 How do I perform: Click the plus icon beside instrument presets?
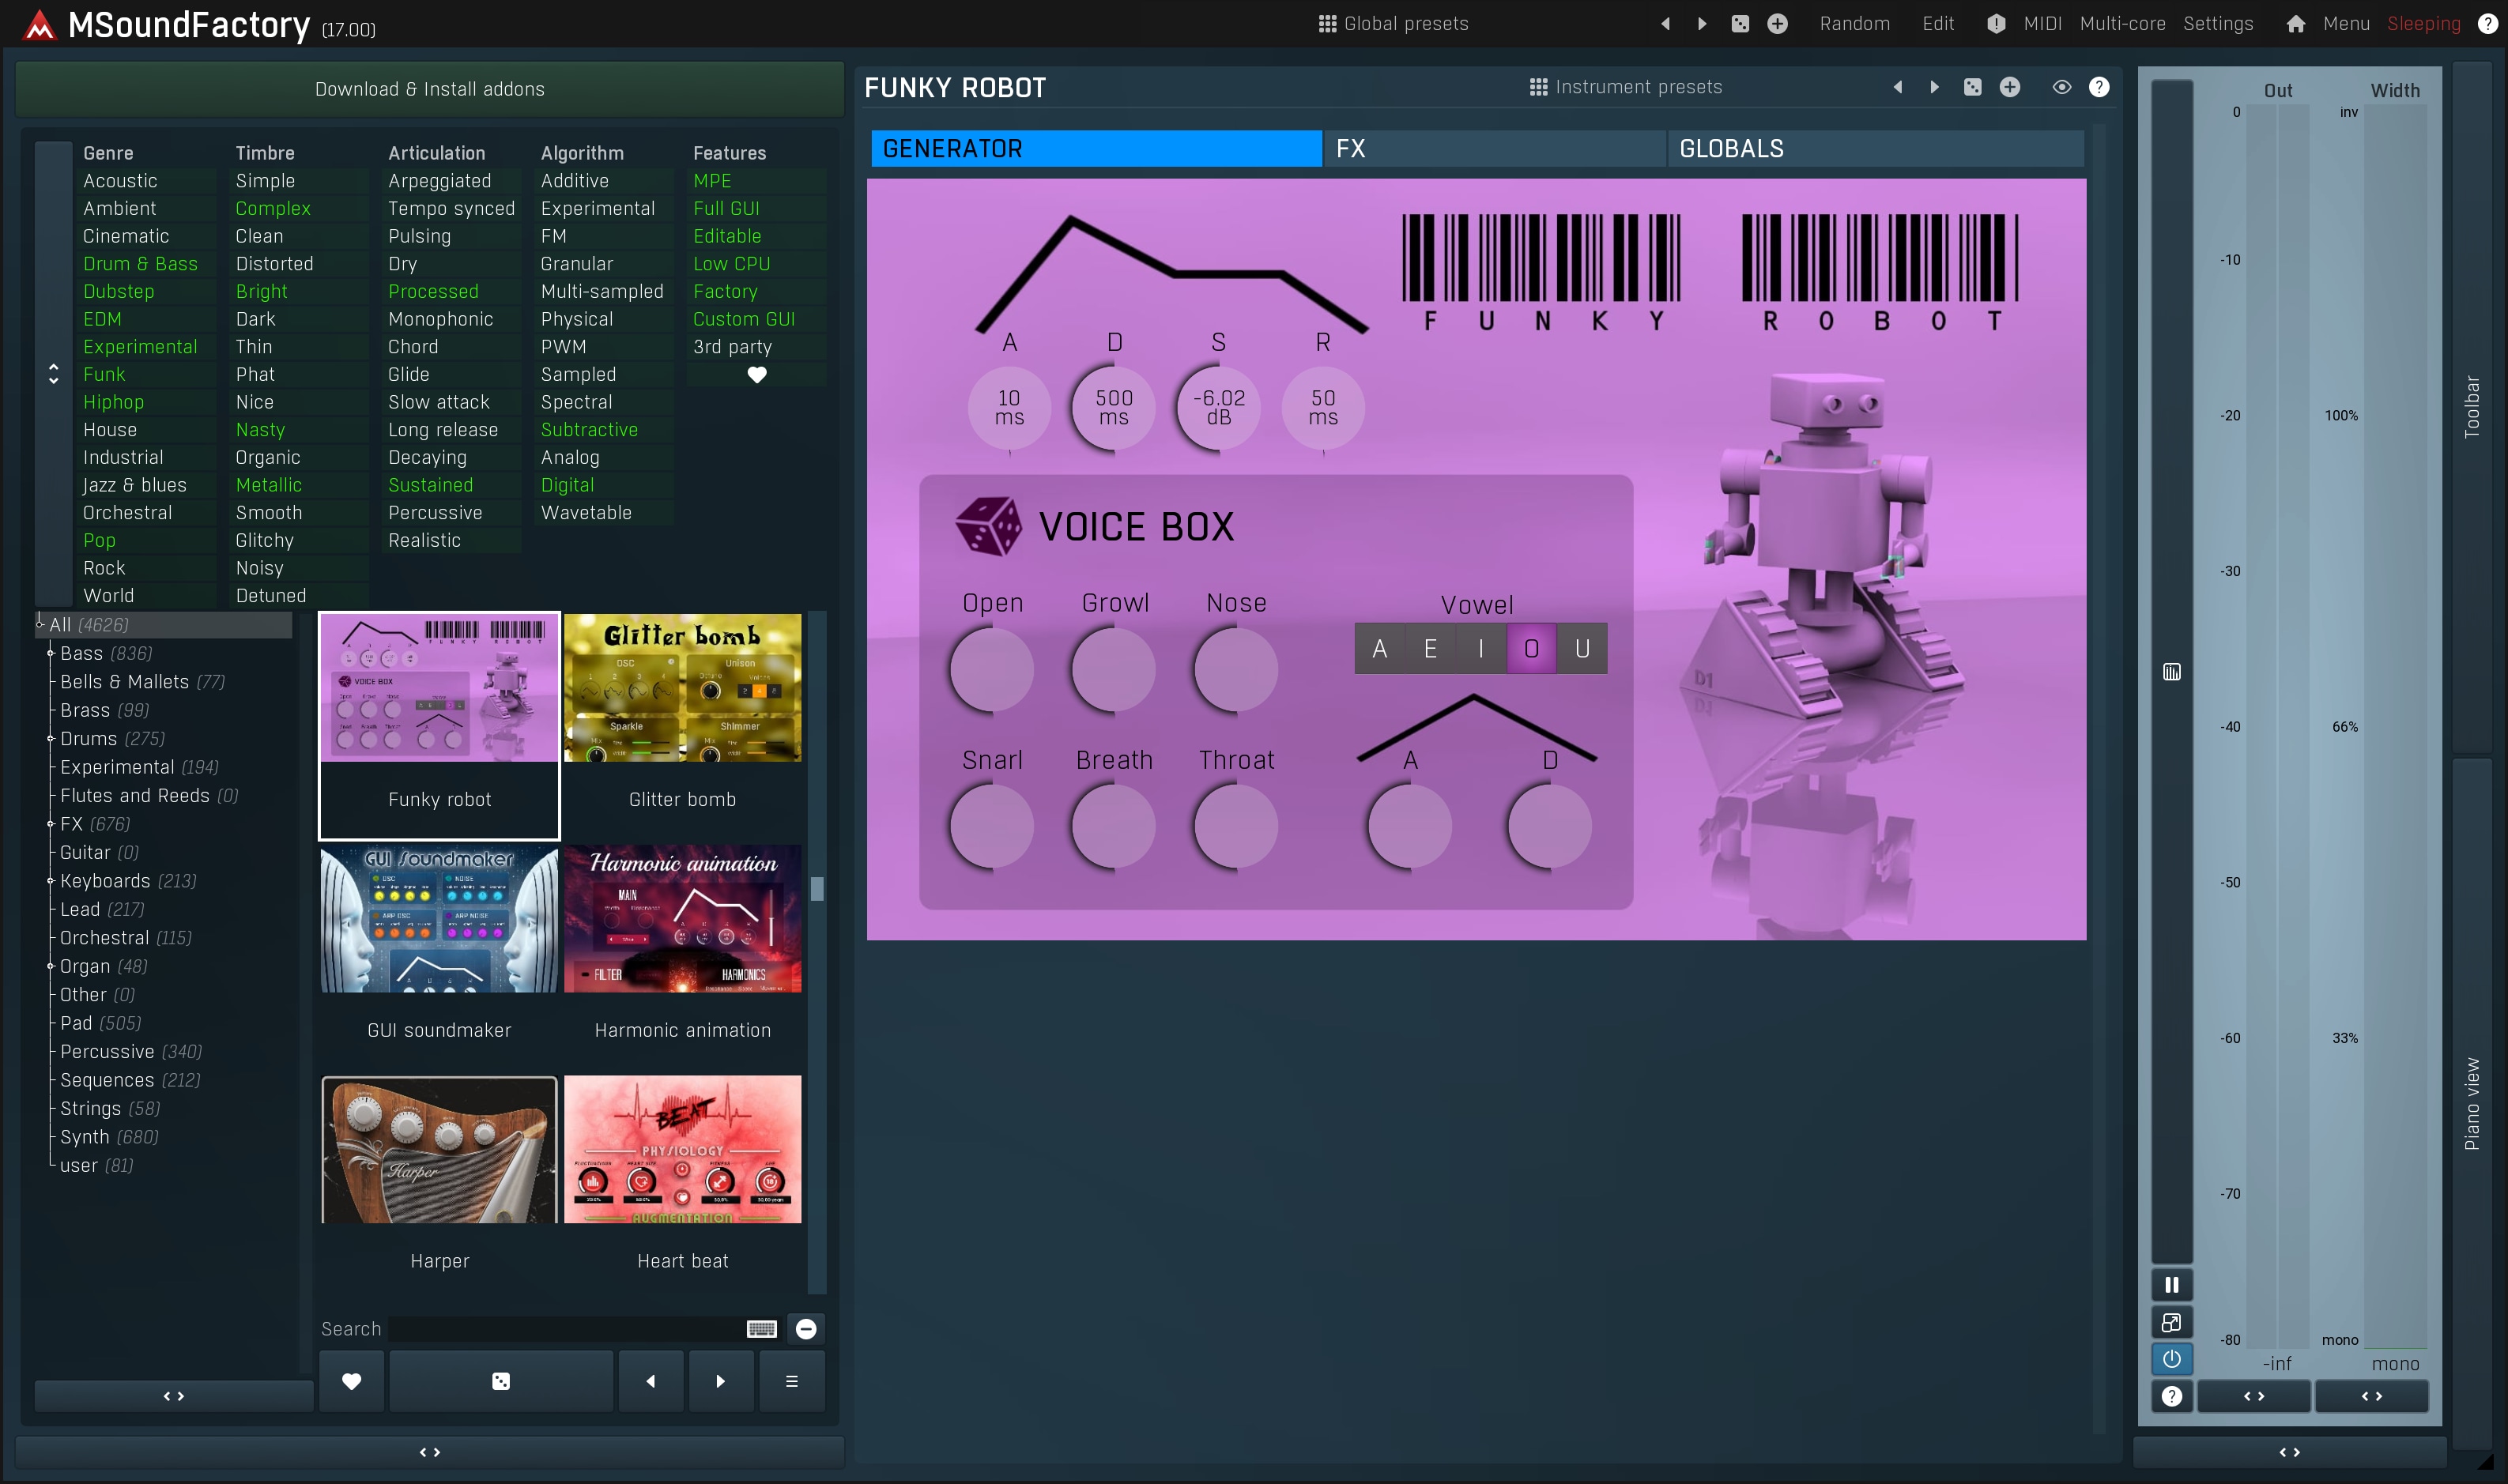tap(2009, 87)
